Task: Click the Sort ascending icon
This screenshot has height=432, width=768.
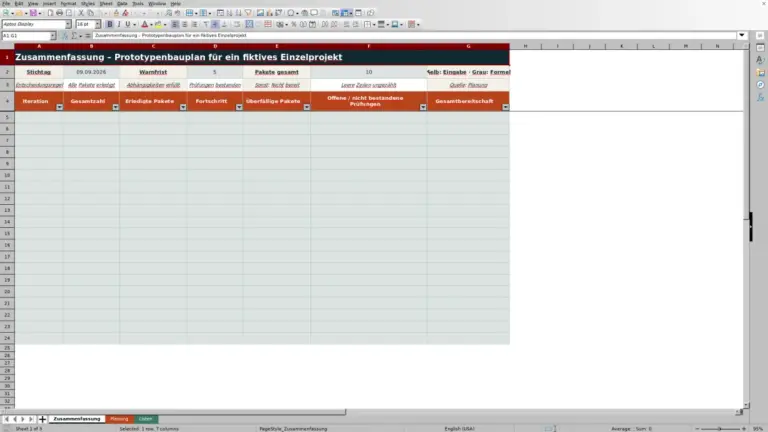Action: pyautogui.click(x=229, y=13)
